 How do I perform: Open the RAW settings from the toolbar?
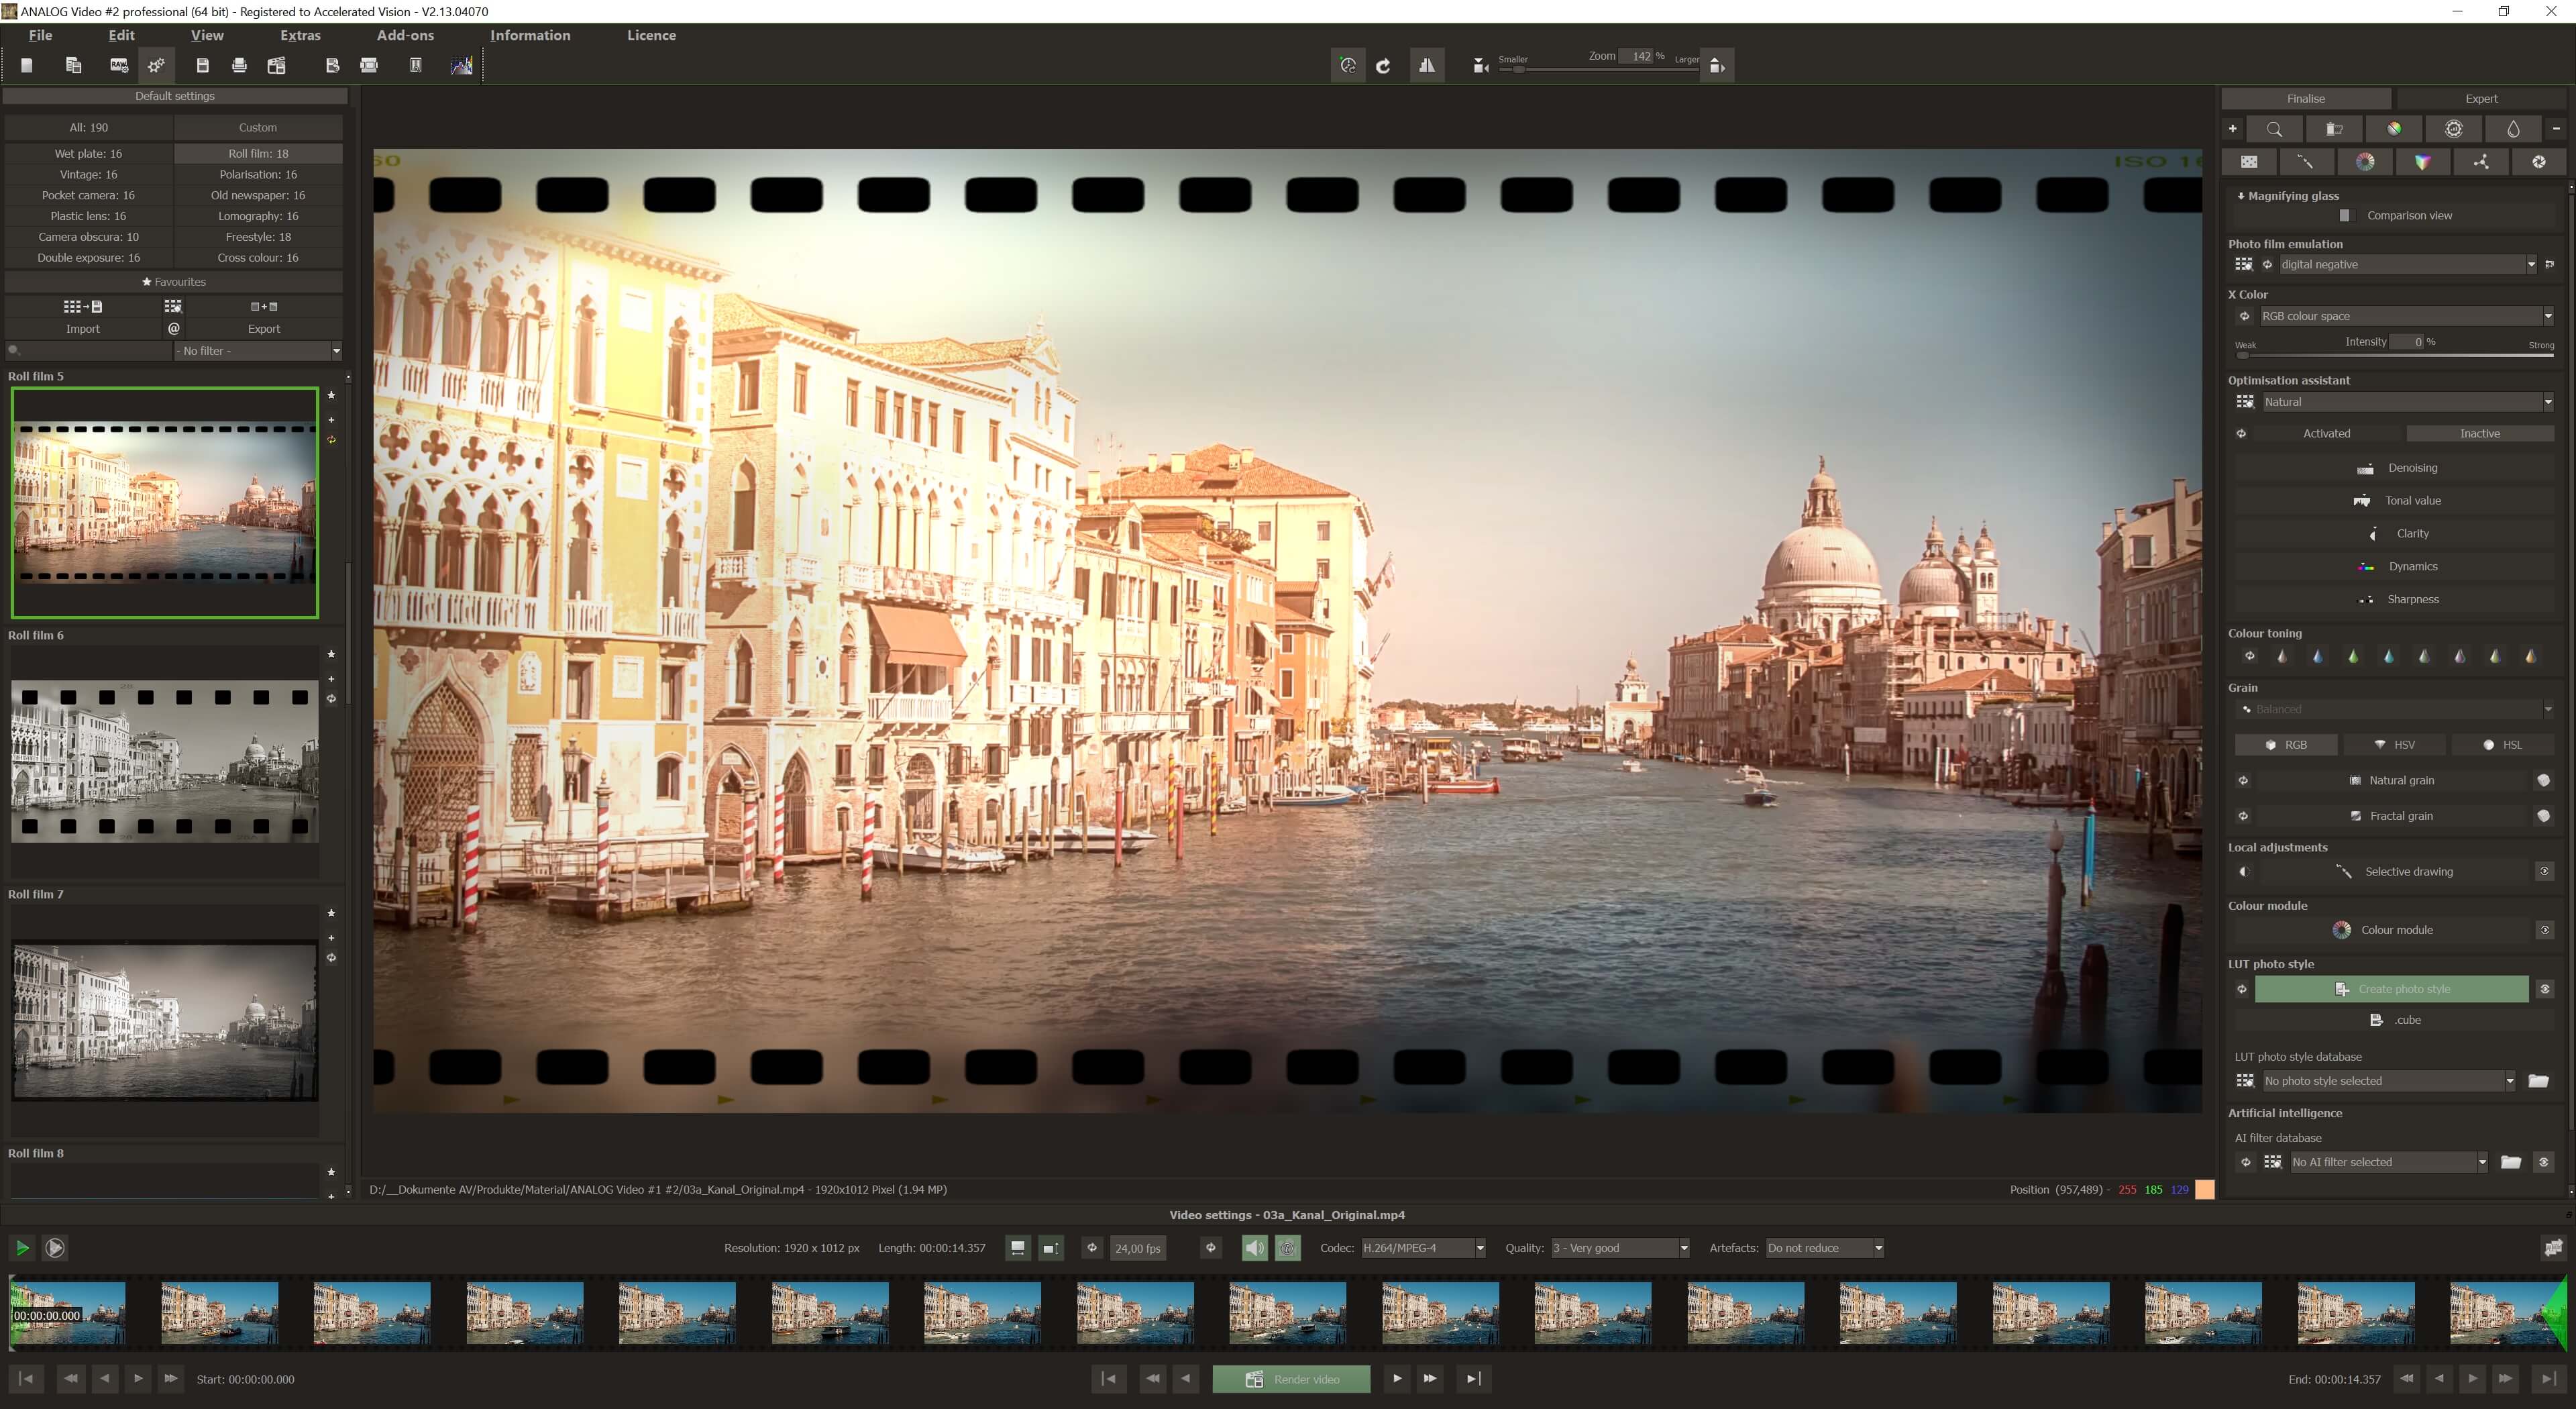point(119,65)
